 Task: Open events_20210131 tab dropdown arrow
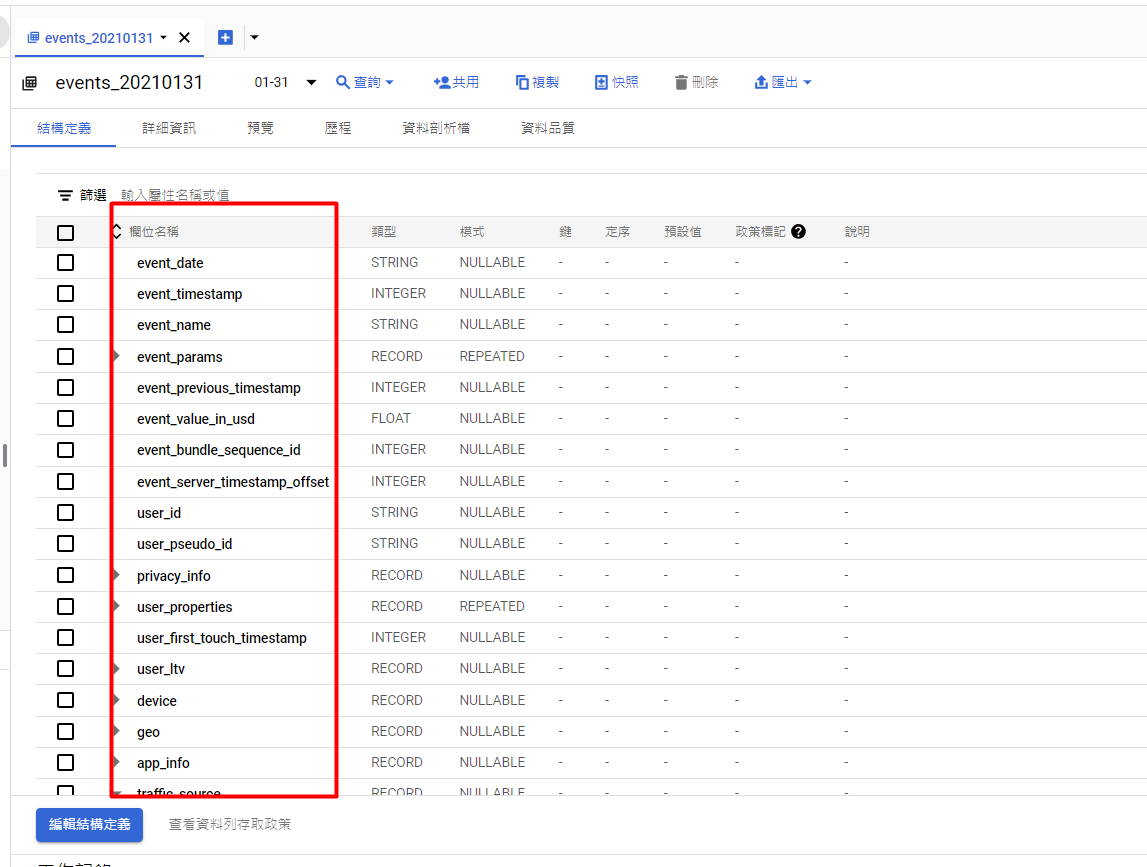point(163,37)
